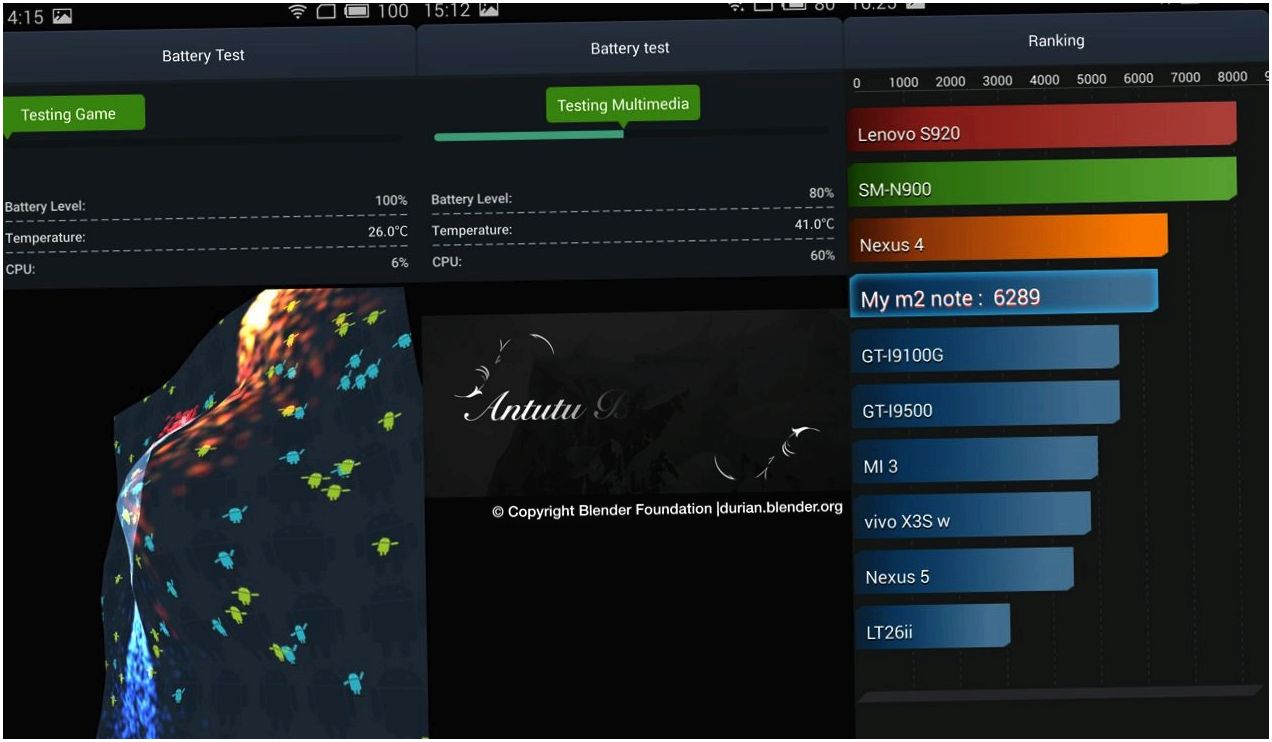1272x742 pixels.
Task: Select the GT-I9100G ranking bar
Action: (985, 351)
